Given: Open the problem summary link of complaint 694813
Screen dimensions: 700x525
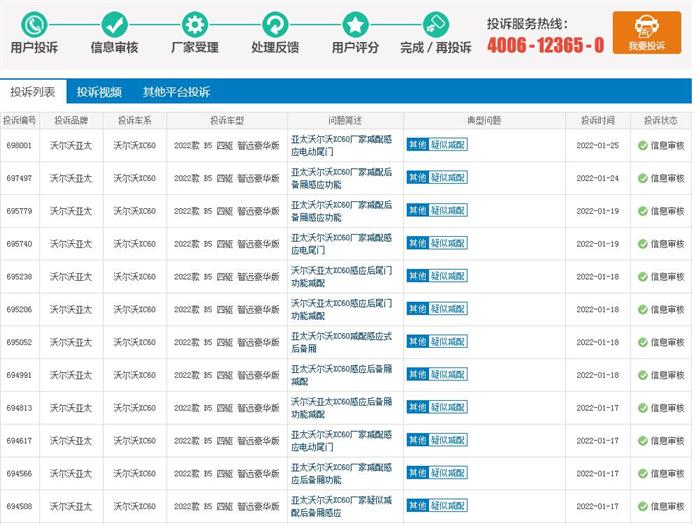Looking at the screenshot, I should coord(342,408).
